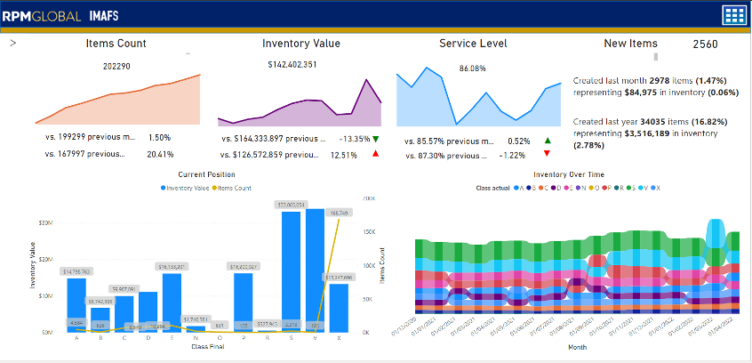This screenshot has width=752, height=363.
Task: Select the class X bar in Current Position
Action: pyautogui.click(x=339, y=308)
